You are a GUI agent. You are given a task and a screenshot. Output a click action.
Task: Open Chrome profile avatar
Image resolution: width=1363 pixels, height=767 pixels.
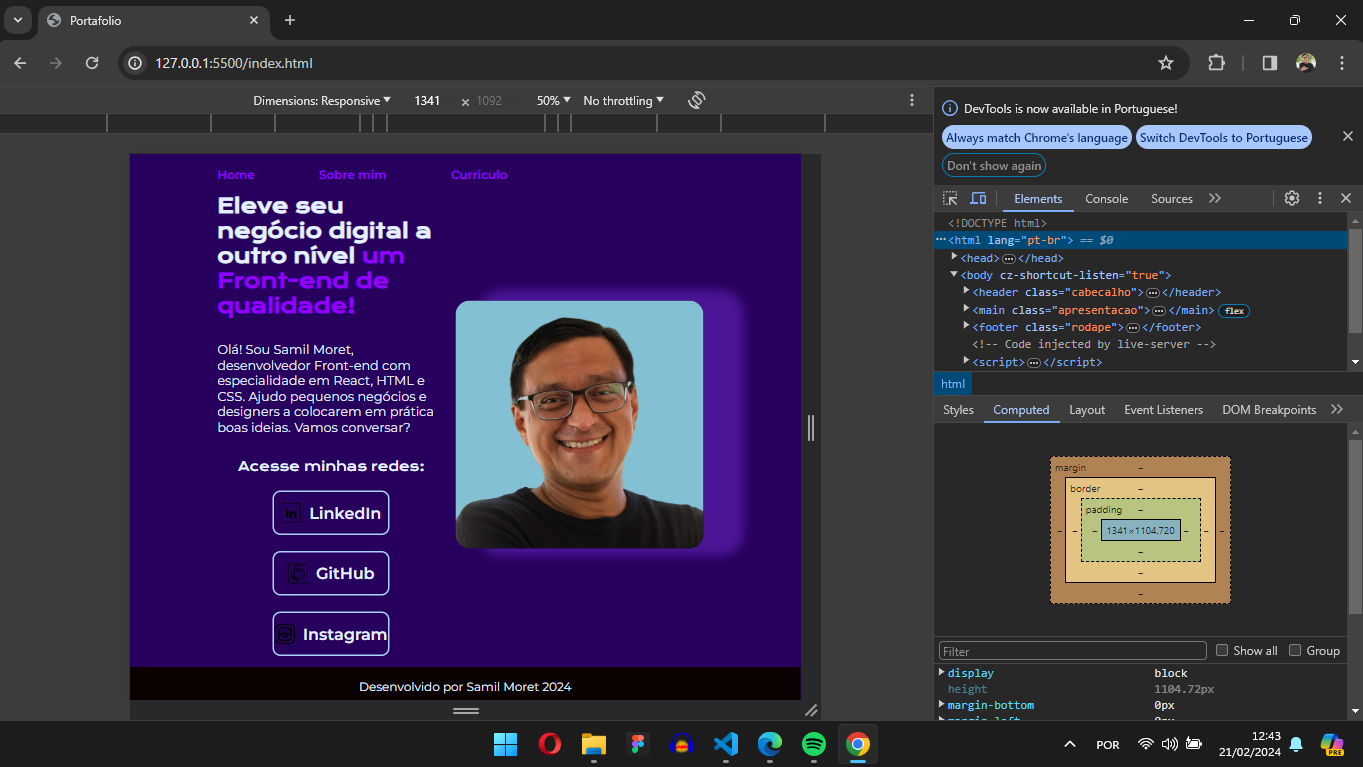(1306, 63)
